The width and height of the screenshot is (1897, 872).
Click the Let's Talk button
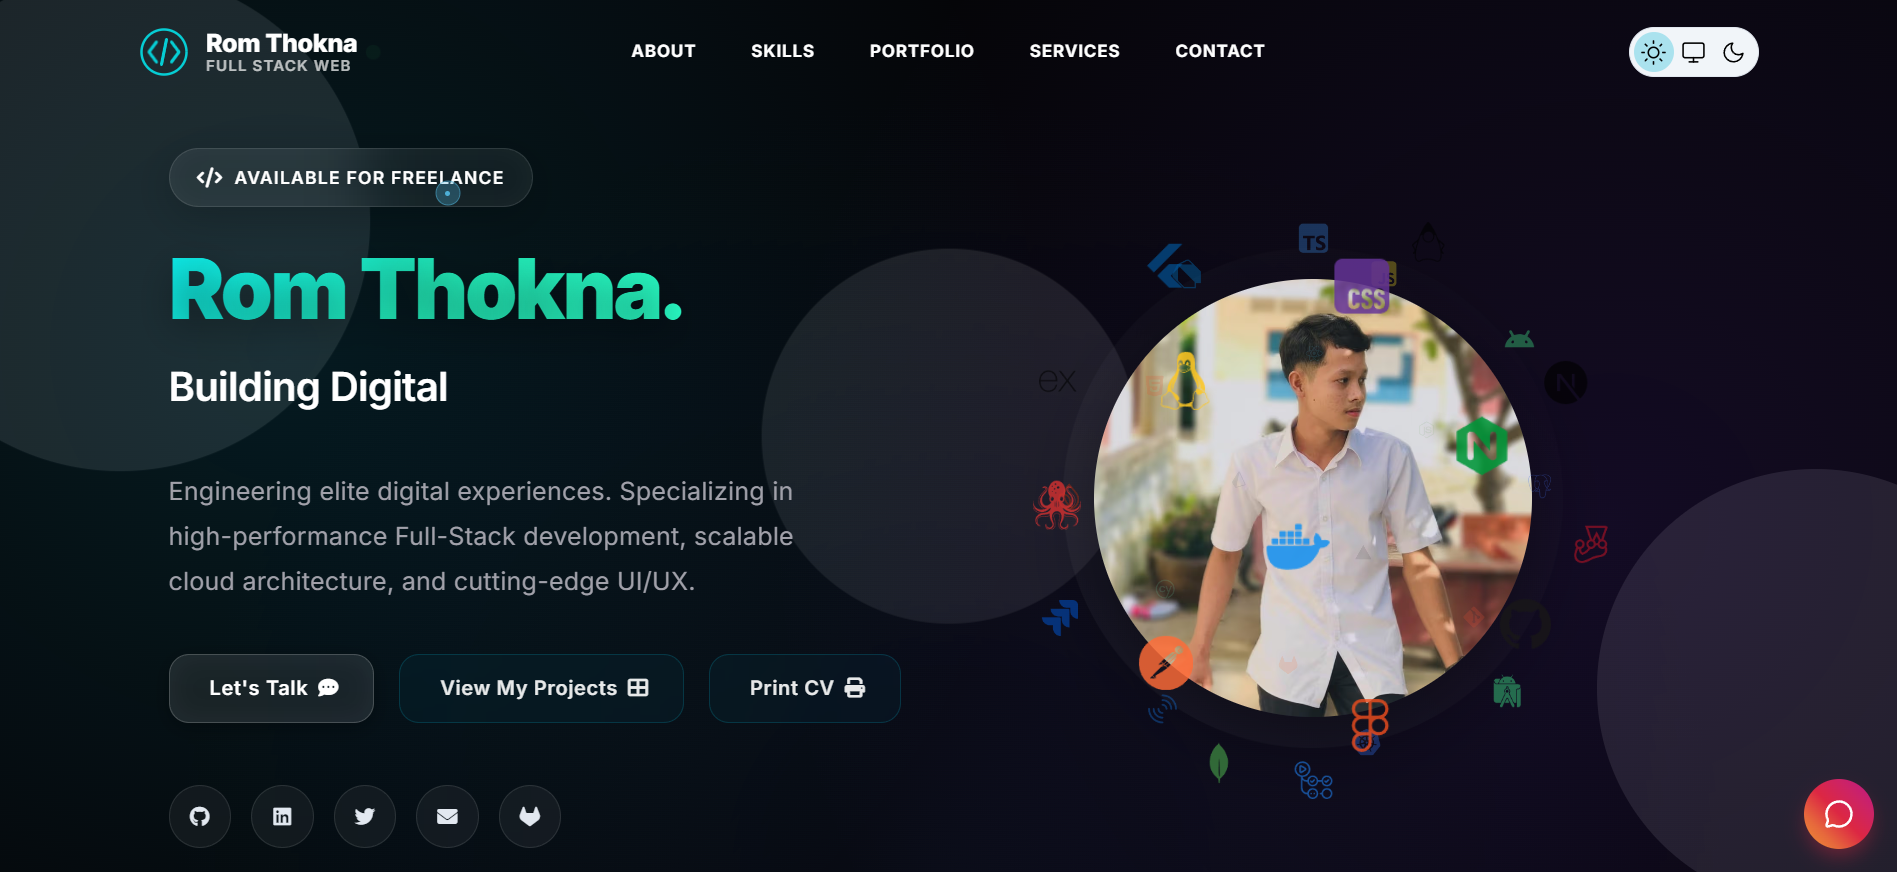[271, 688]
